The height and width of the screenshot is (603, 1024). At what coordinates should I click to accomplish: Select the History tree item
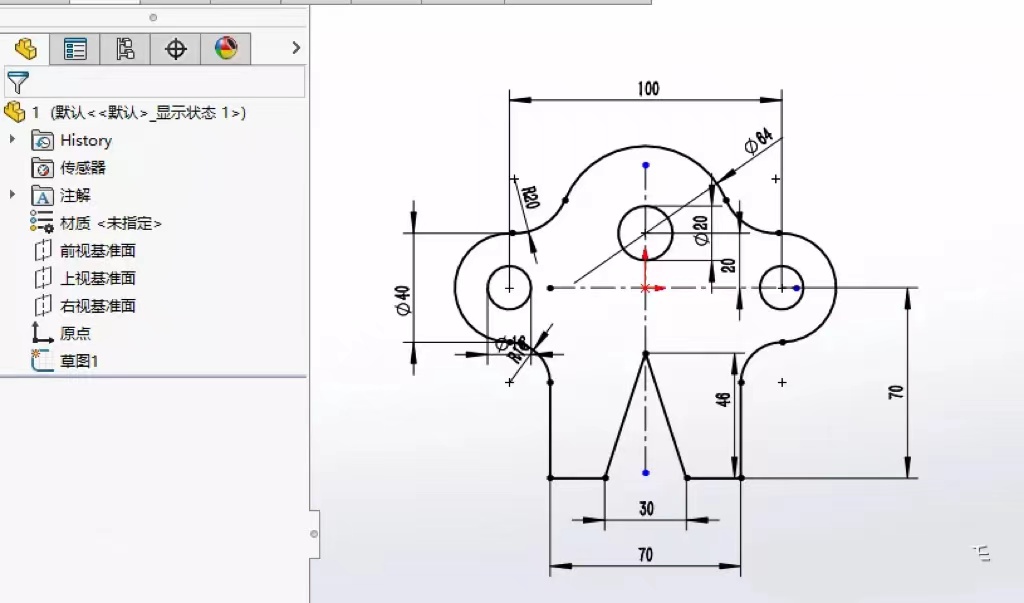[x=86, y=140]
